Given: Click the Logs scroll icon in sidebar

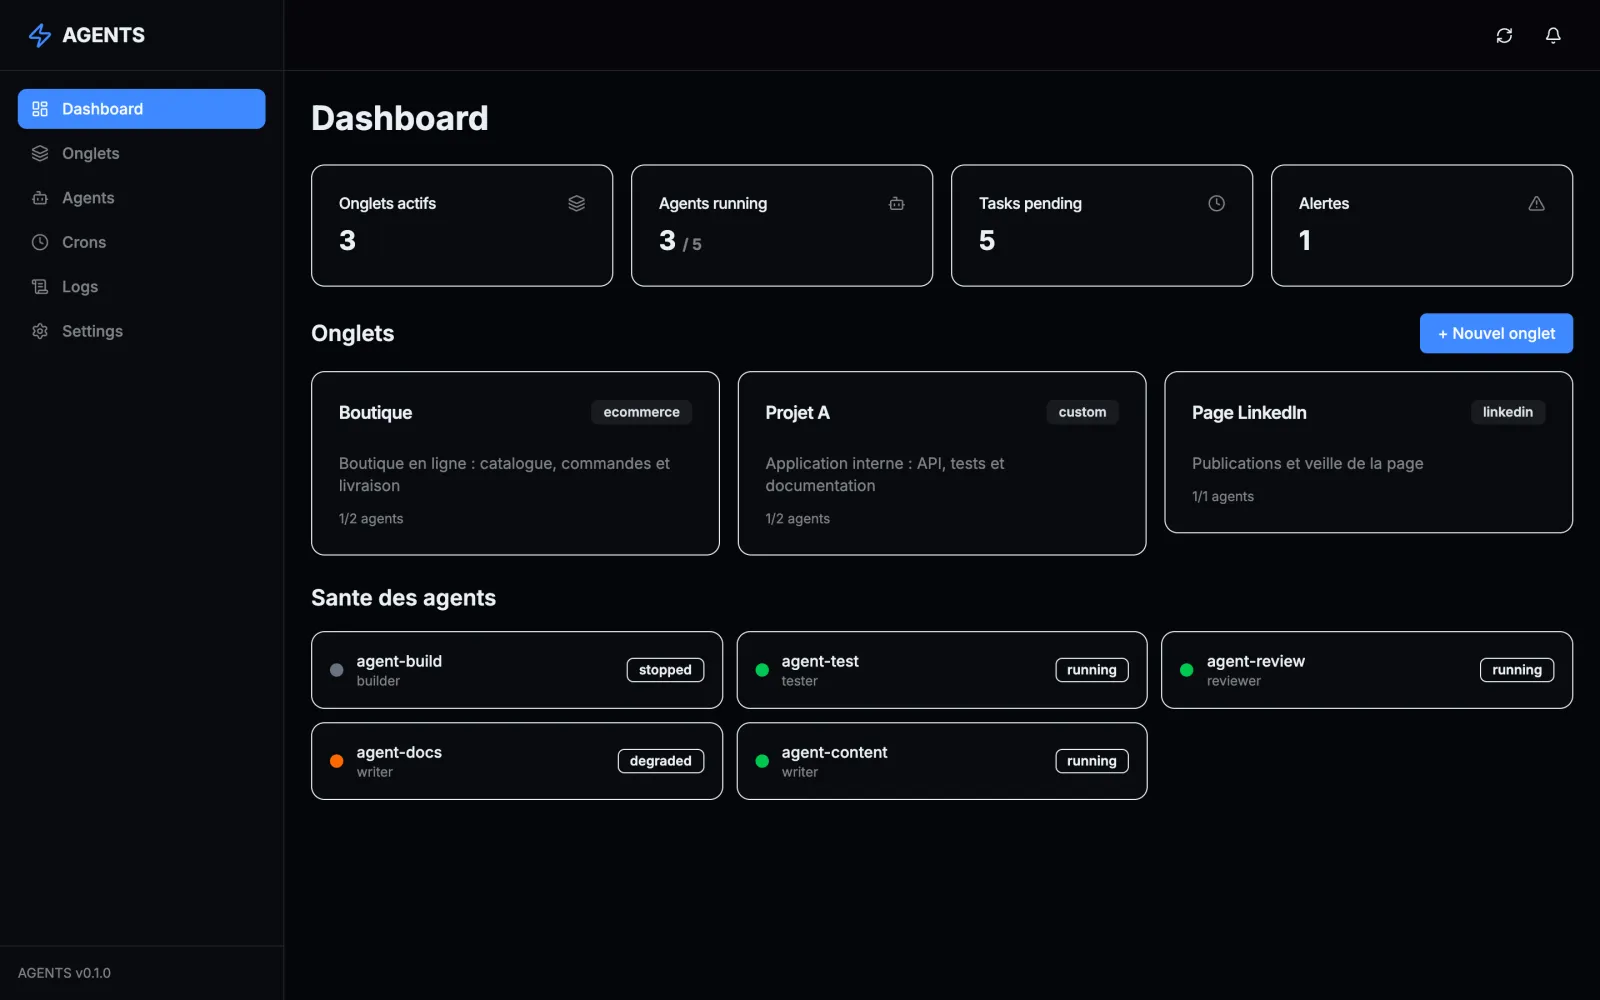Looking at the screenshot, I should tap(40, 287).
